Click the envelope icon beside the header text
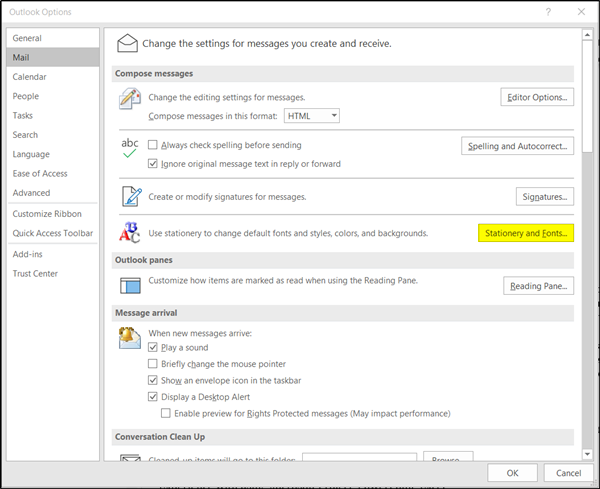 [x=127, y=43]
